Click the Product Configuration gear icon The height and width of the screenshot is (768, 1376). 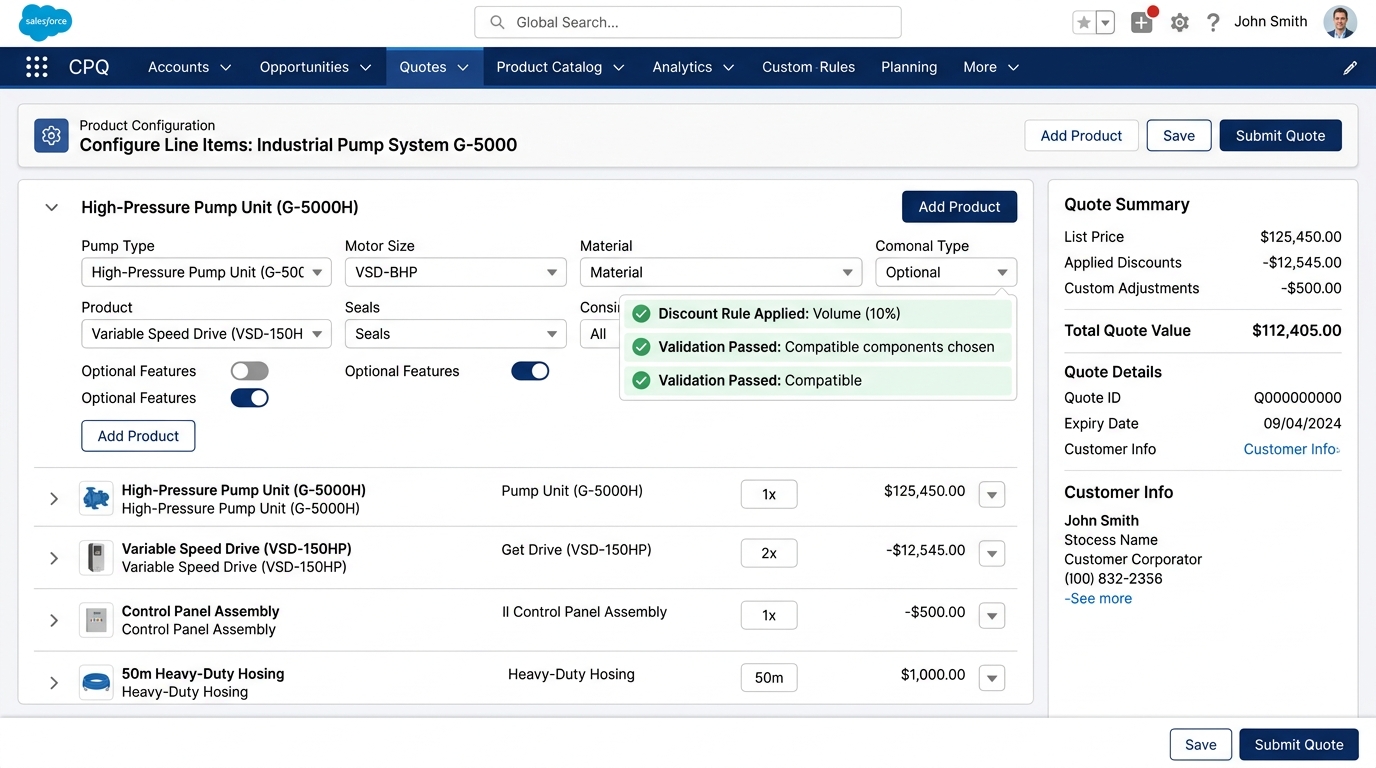coord(51,135)
